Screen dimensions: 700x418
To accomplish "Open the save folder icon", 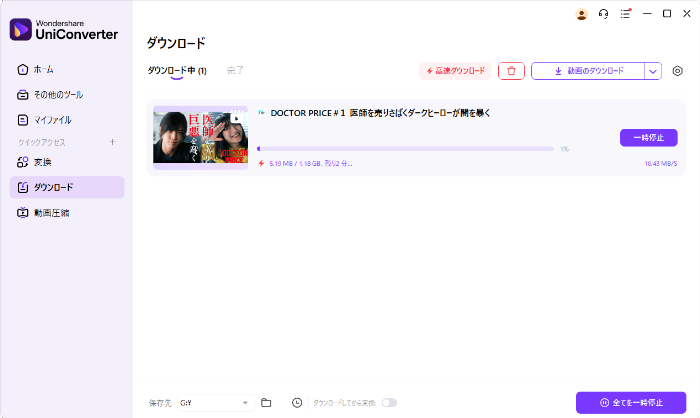I will [x=266, y=403].
